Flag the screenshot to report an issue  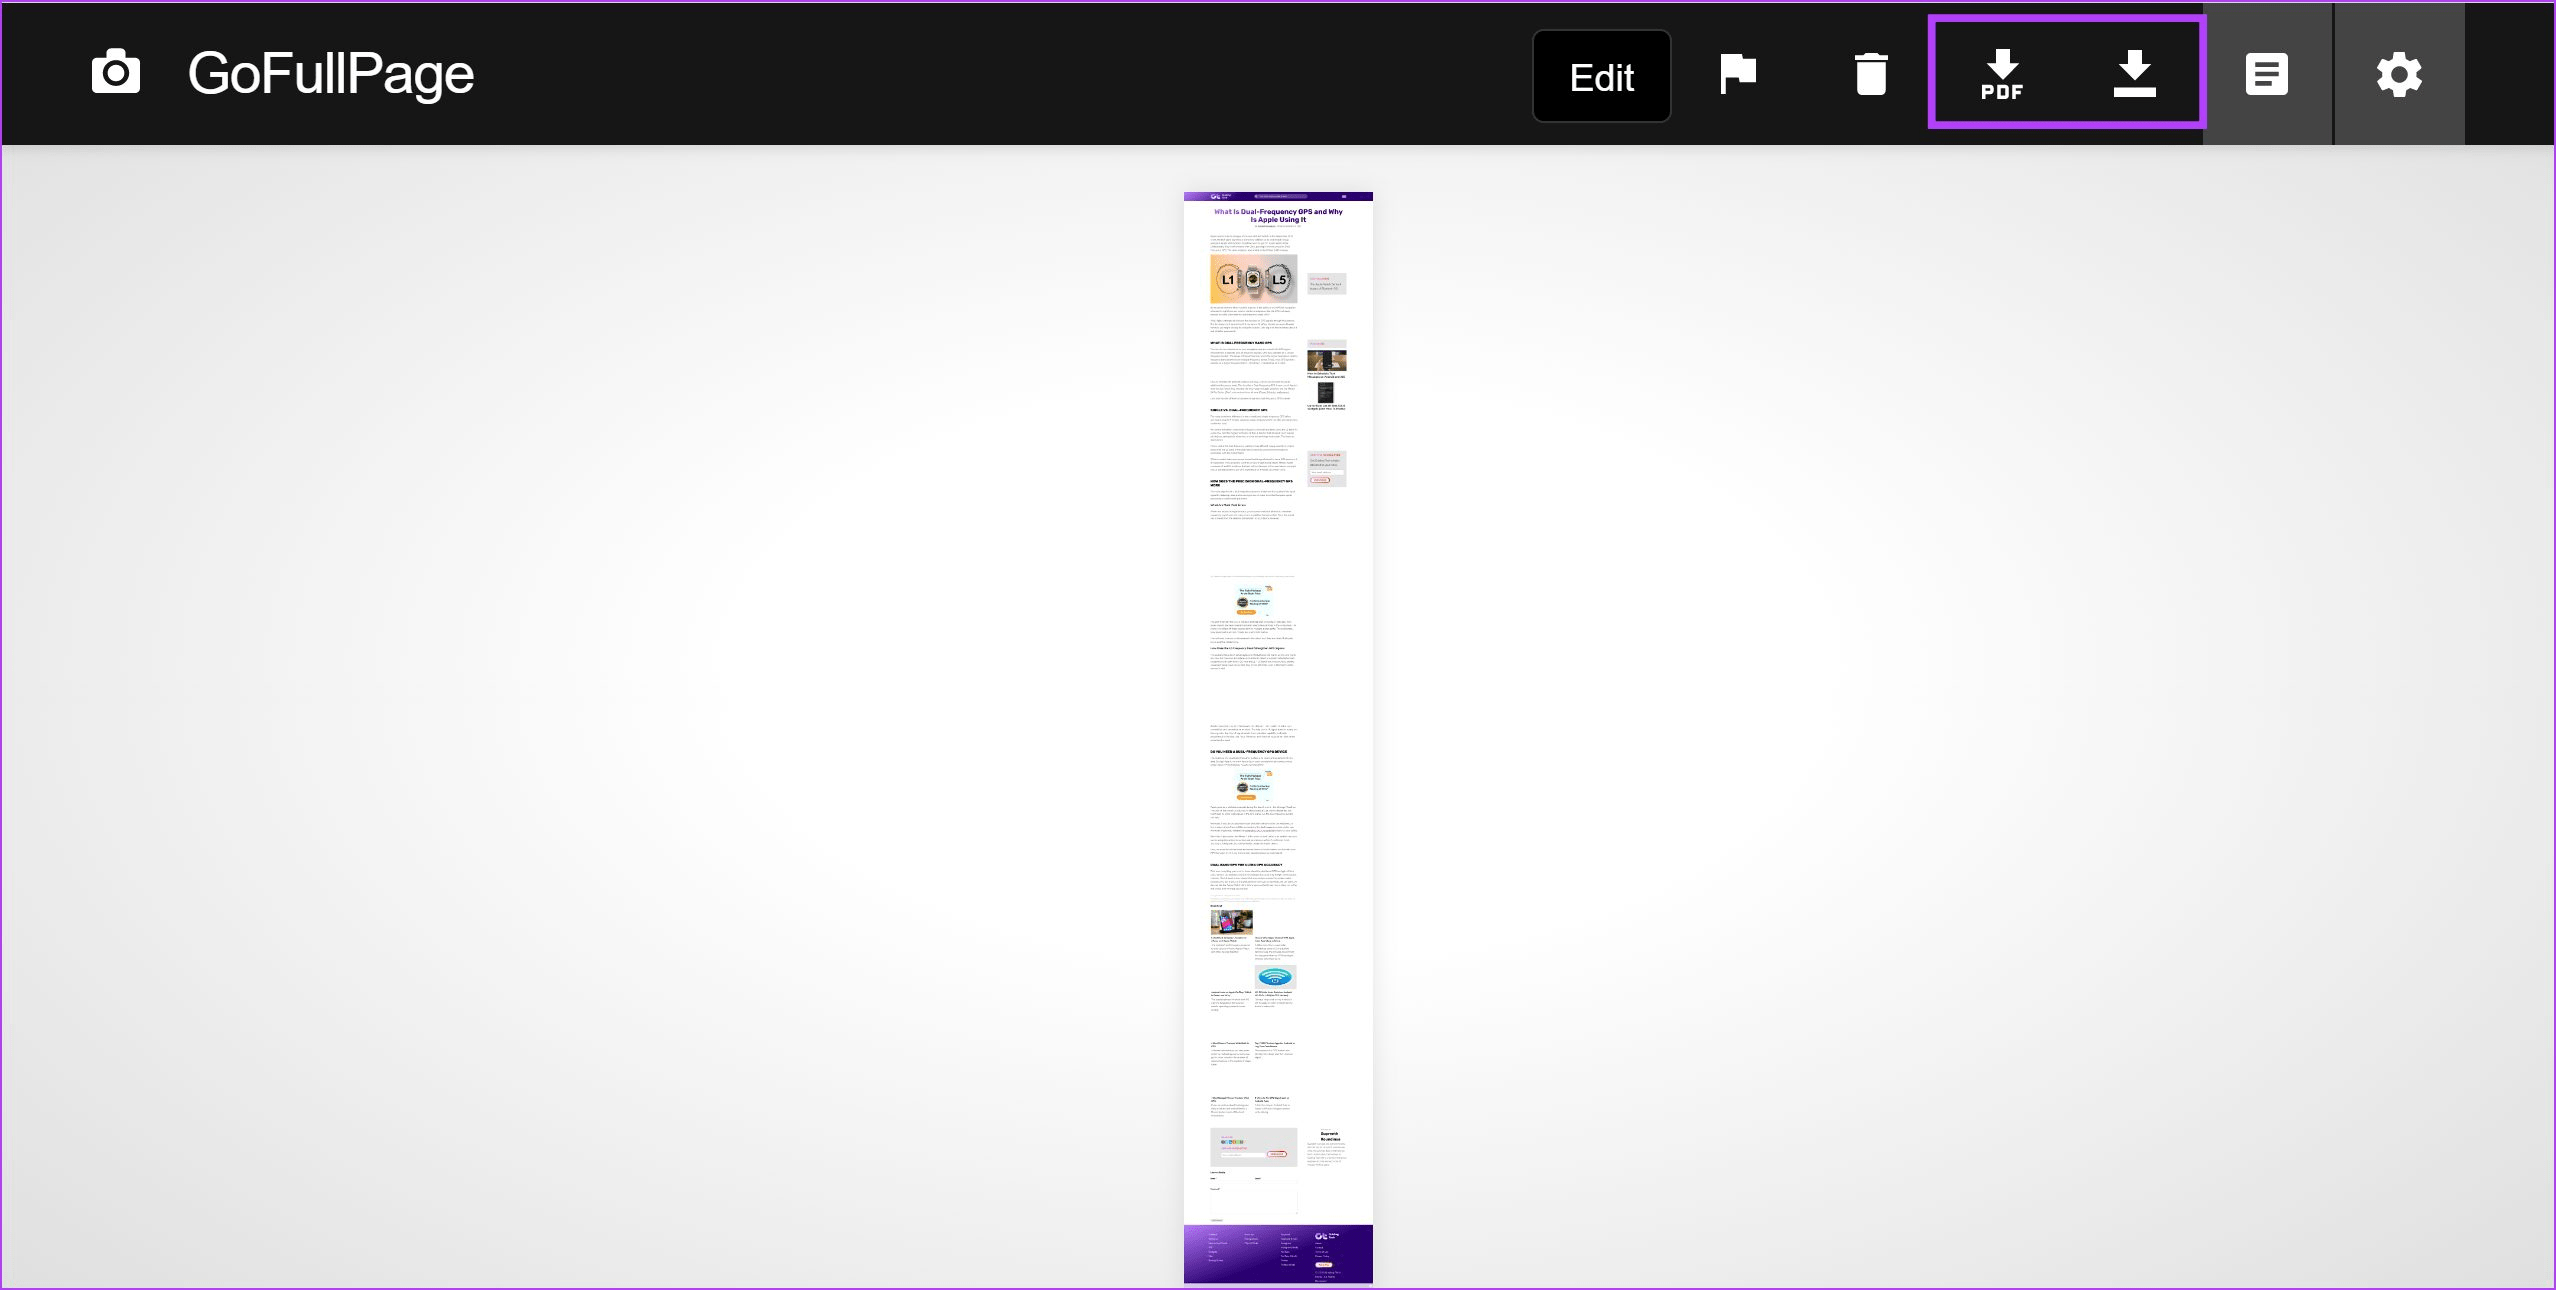pos(1735,72)
